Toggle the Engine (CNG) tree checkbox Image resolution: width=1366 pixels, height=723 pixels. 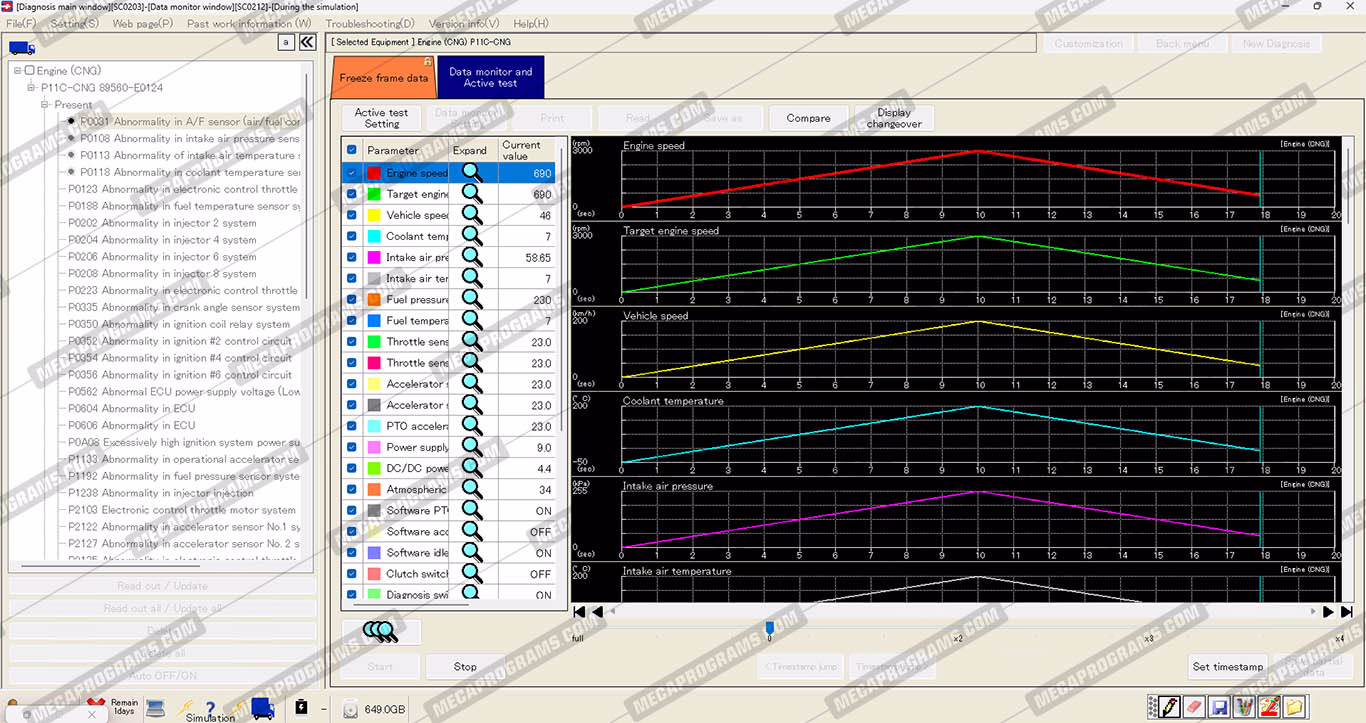pyautogui.click(x=29, y=71)
